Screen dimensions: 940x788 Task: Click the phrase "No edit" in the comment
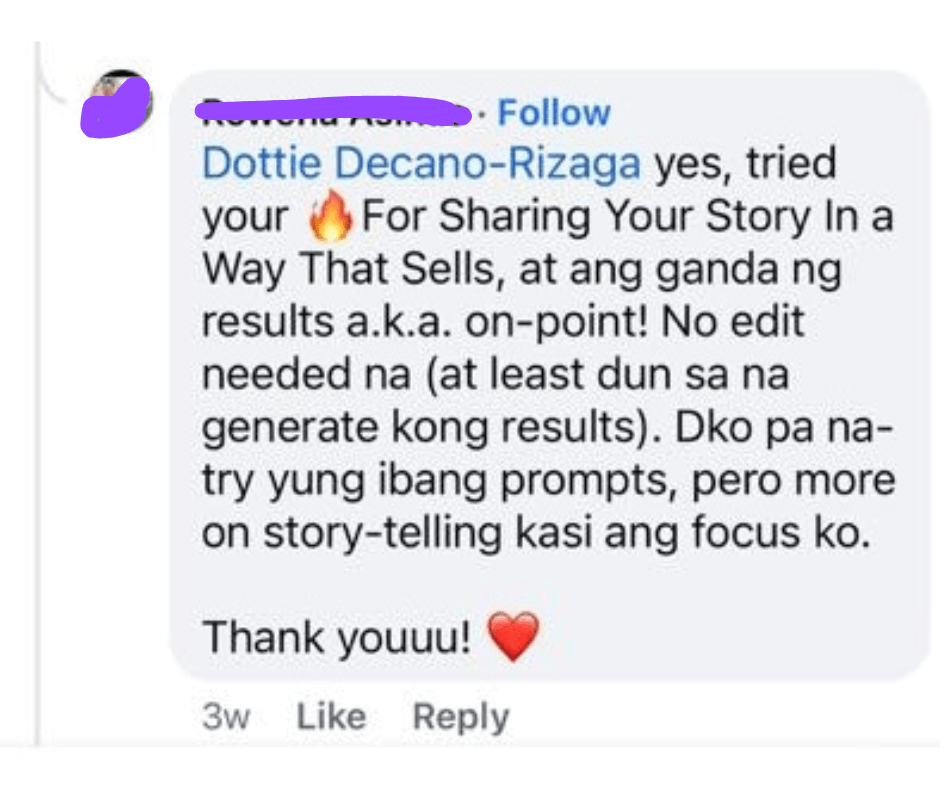click(x=732, y=321)
